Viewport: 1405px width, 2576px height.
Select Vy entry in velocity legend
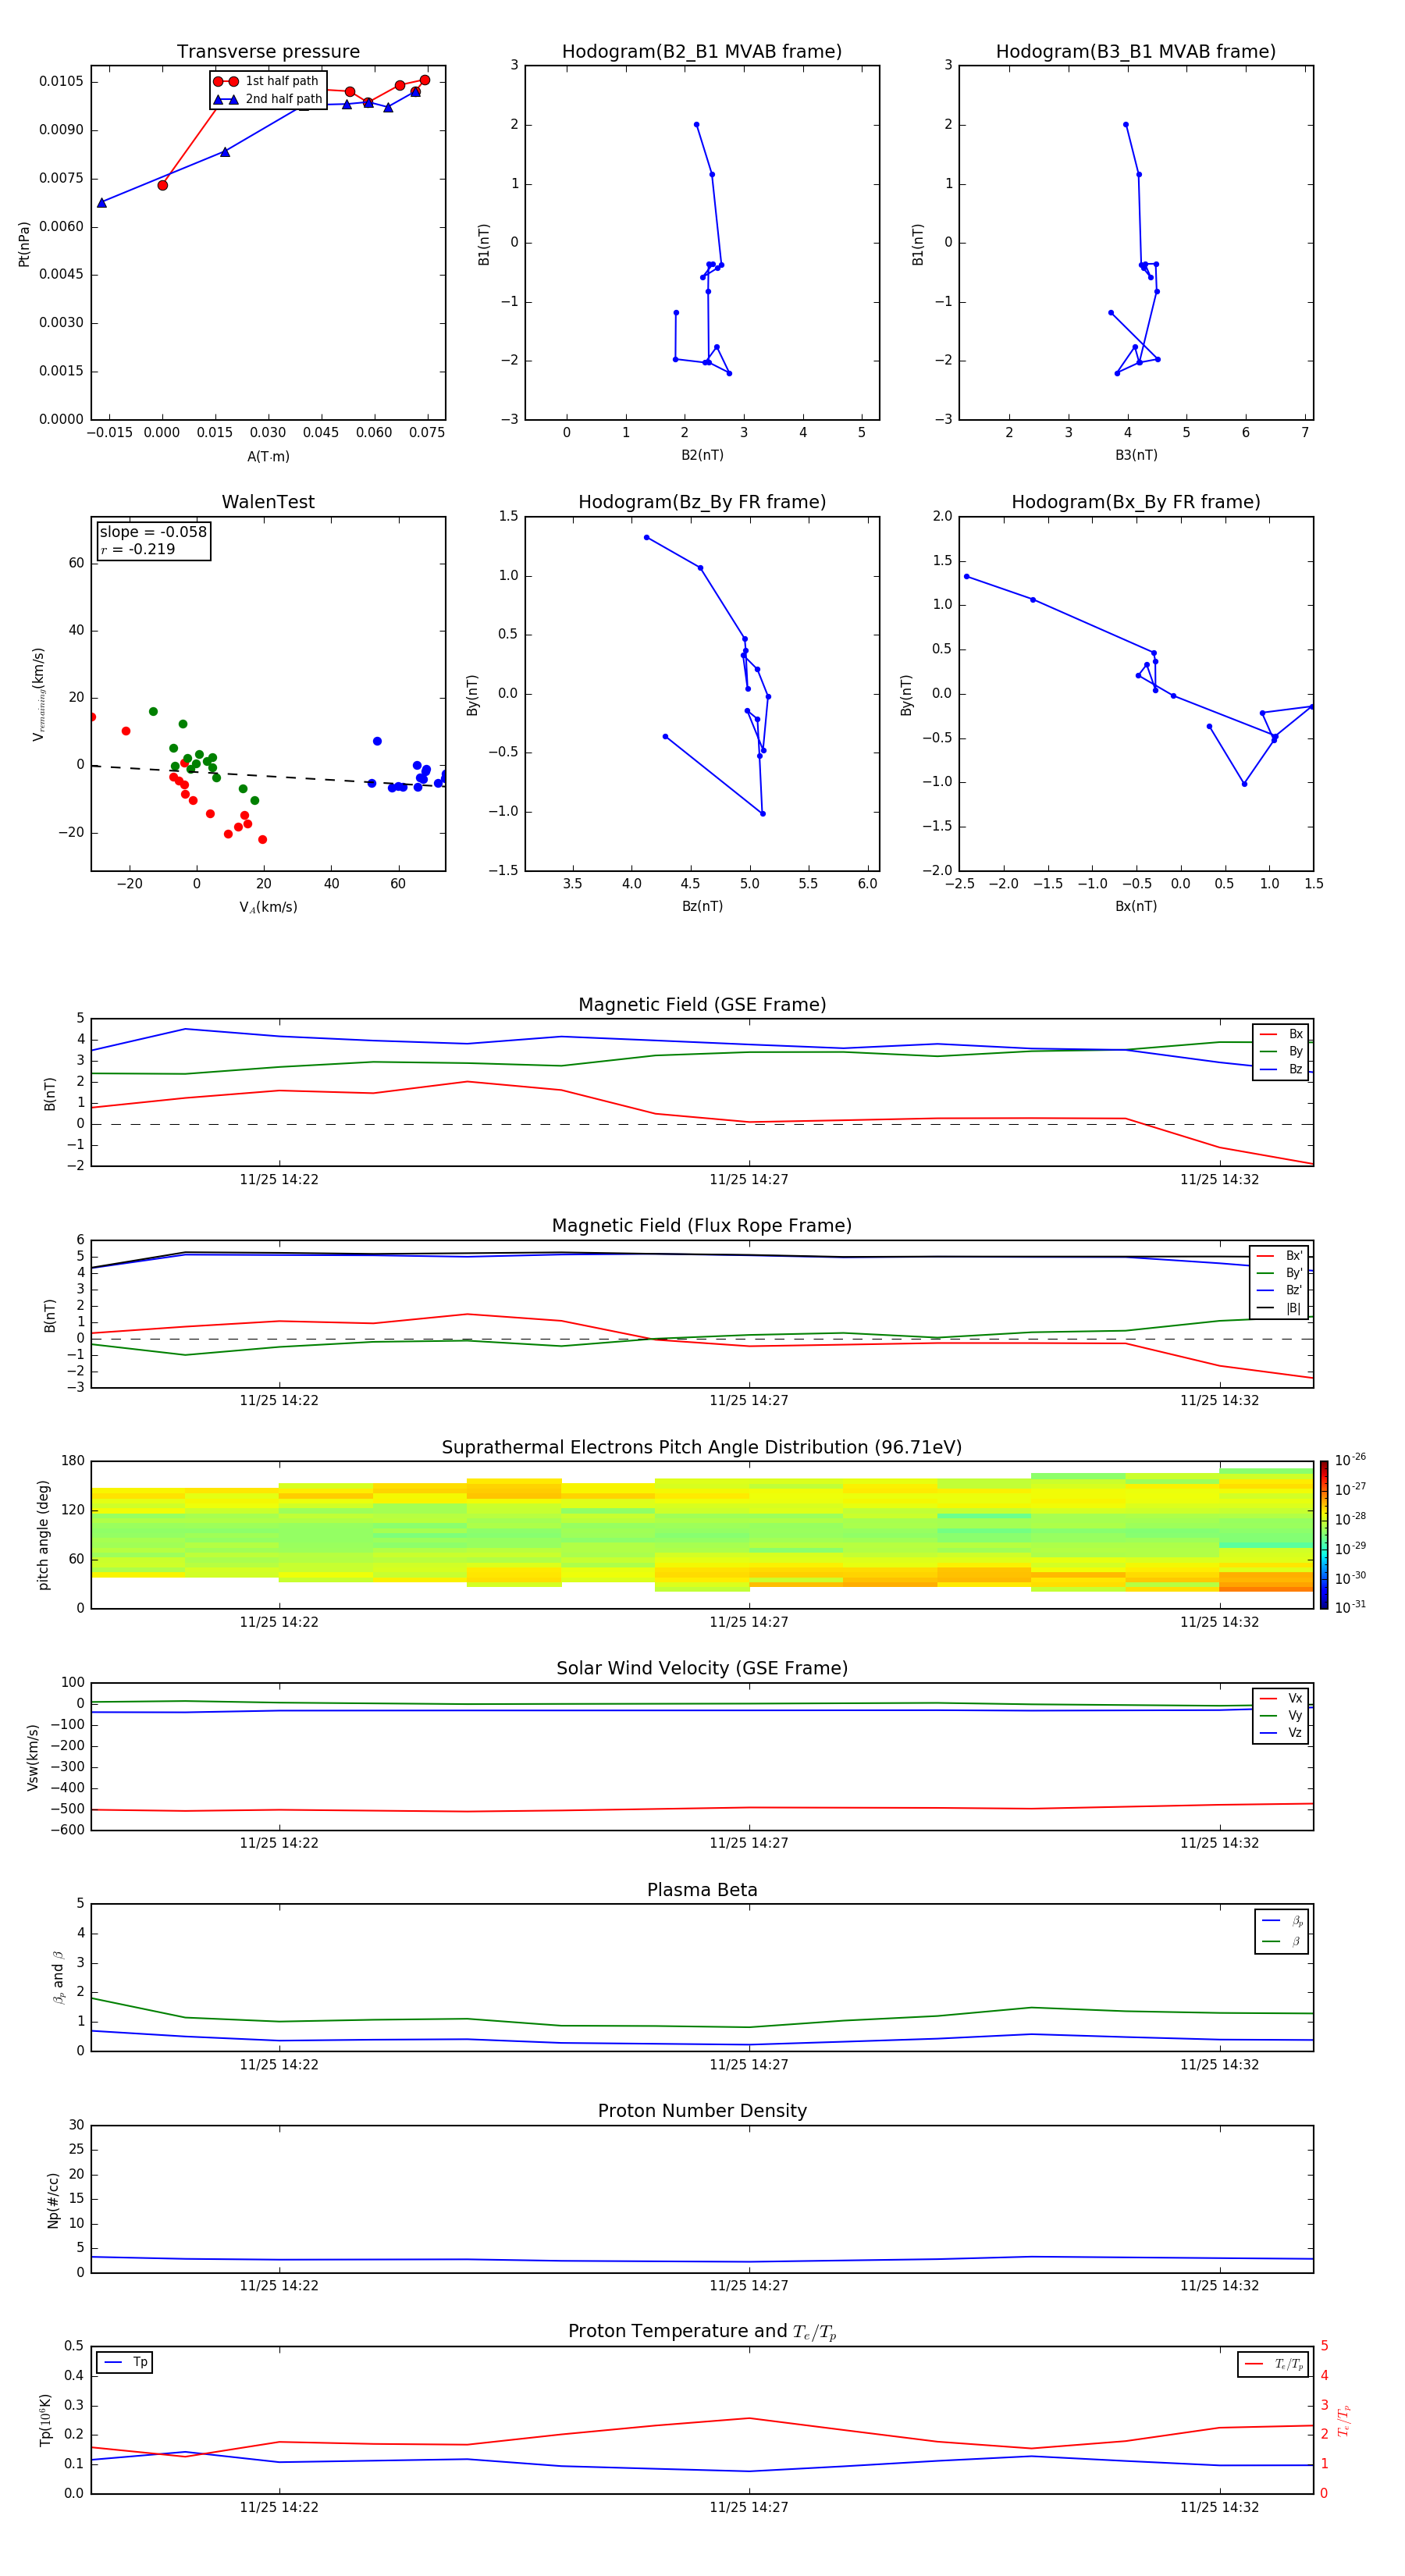[1281, 1715]
